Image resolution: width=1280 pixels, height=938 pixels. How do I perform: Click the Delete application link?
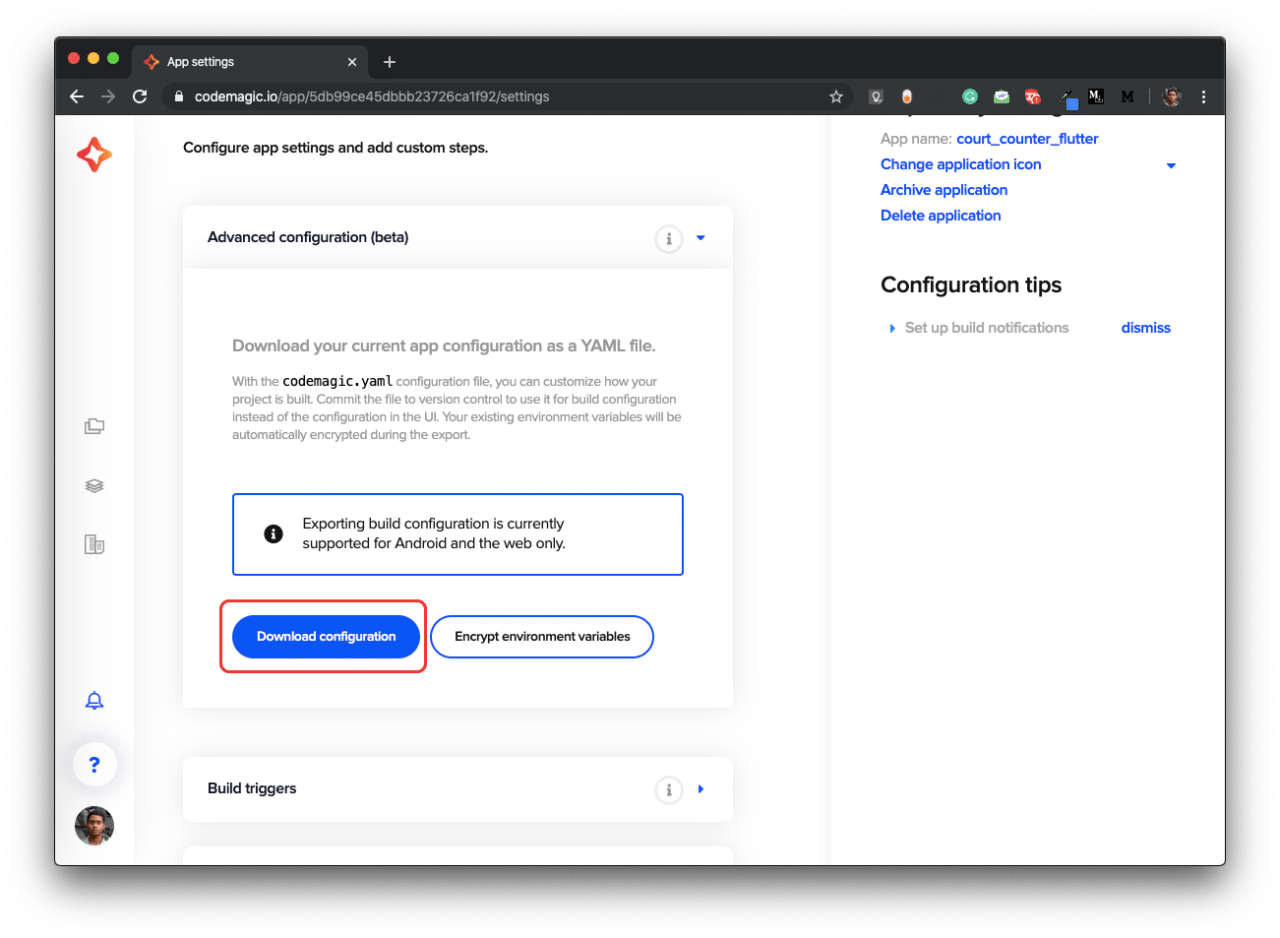940,215
